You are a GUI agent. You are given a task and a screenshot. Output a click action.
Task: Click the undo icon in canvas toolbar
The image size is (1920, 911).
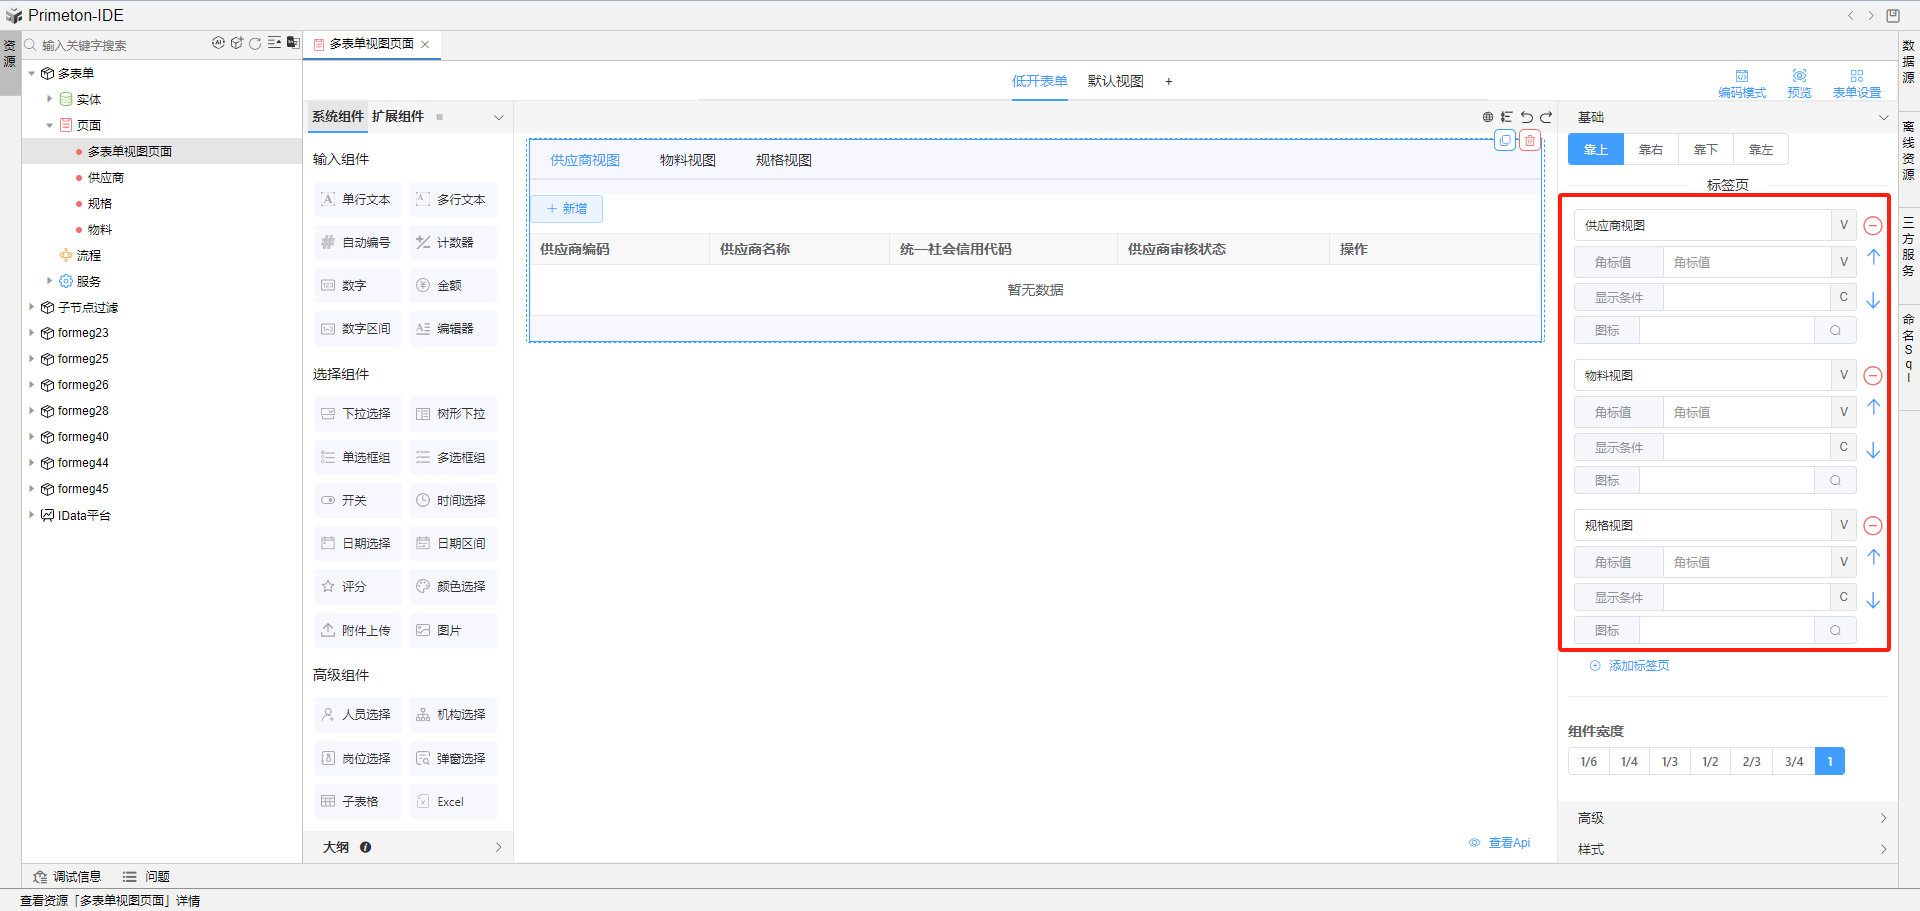coord(1527,117)
